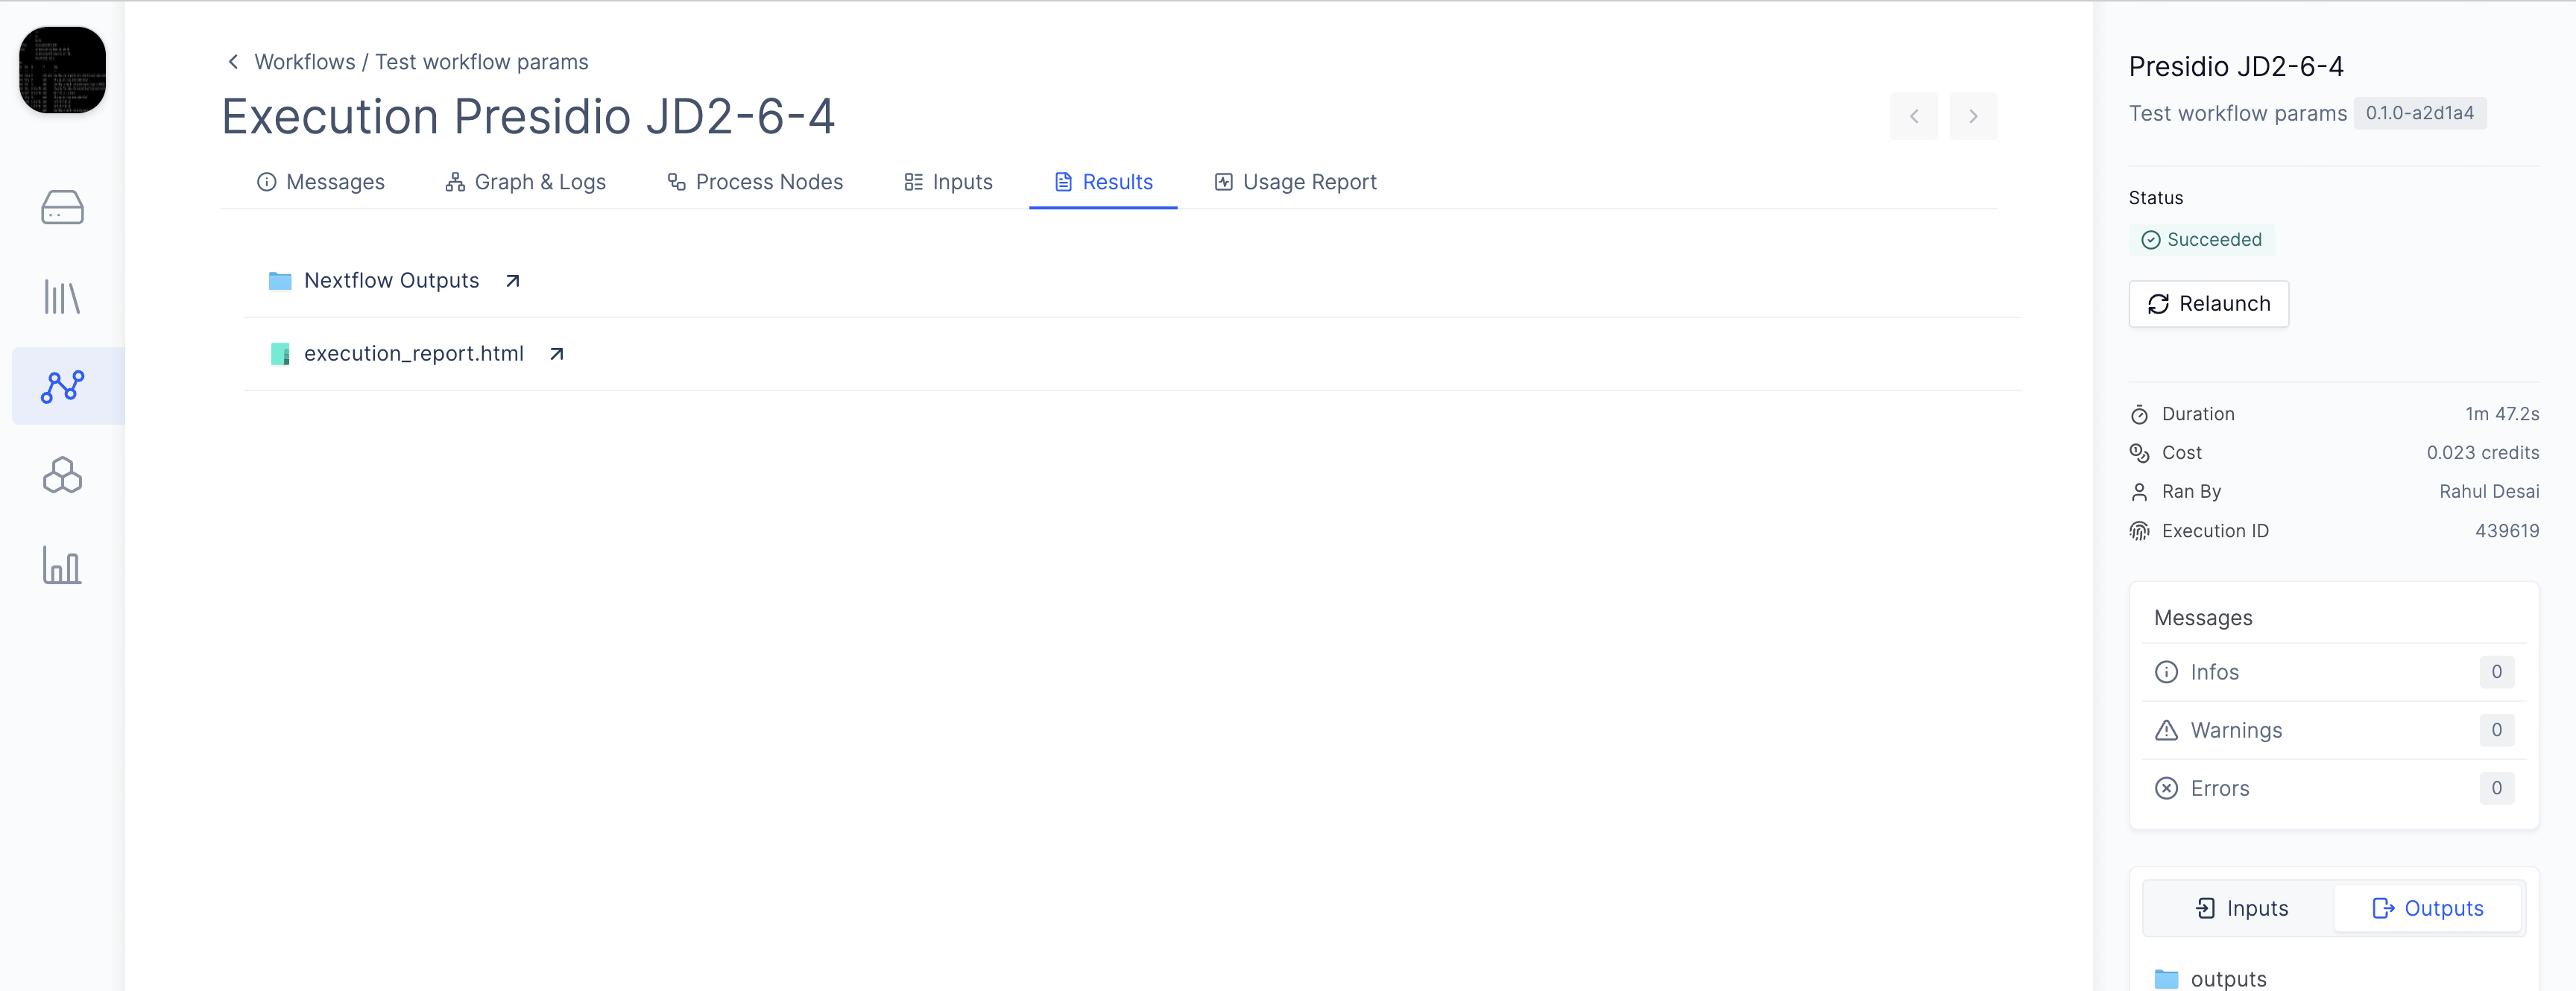Viewport: 2576px width, 991px height.
Task: Click the Warnings count badge
Action: [2496, 730]
